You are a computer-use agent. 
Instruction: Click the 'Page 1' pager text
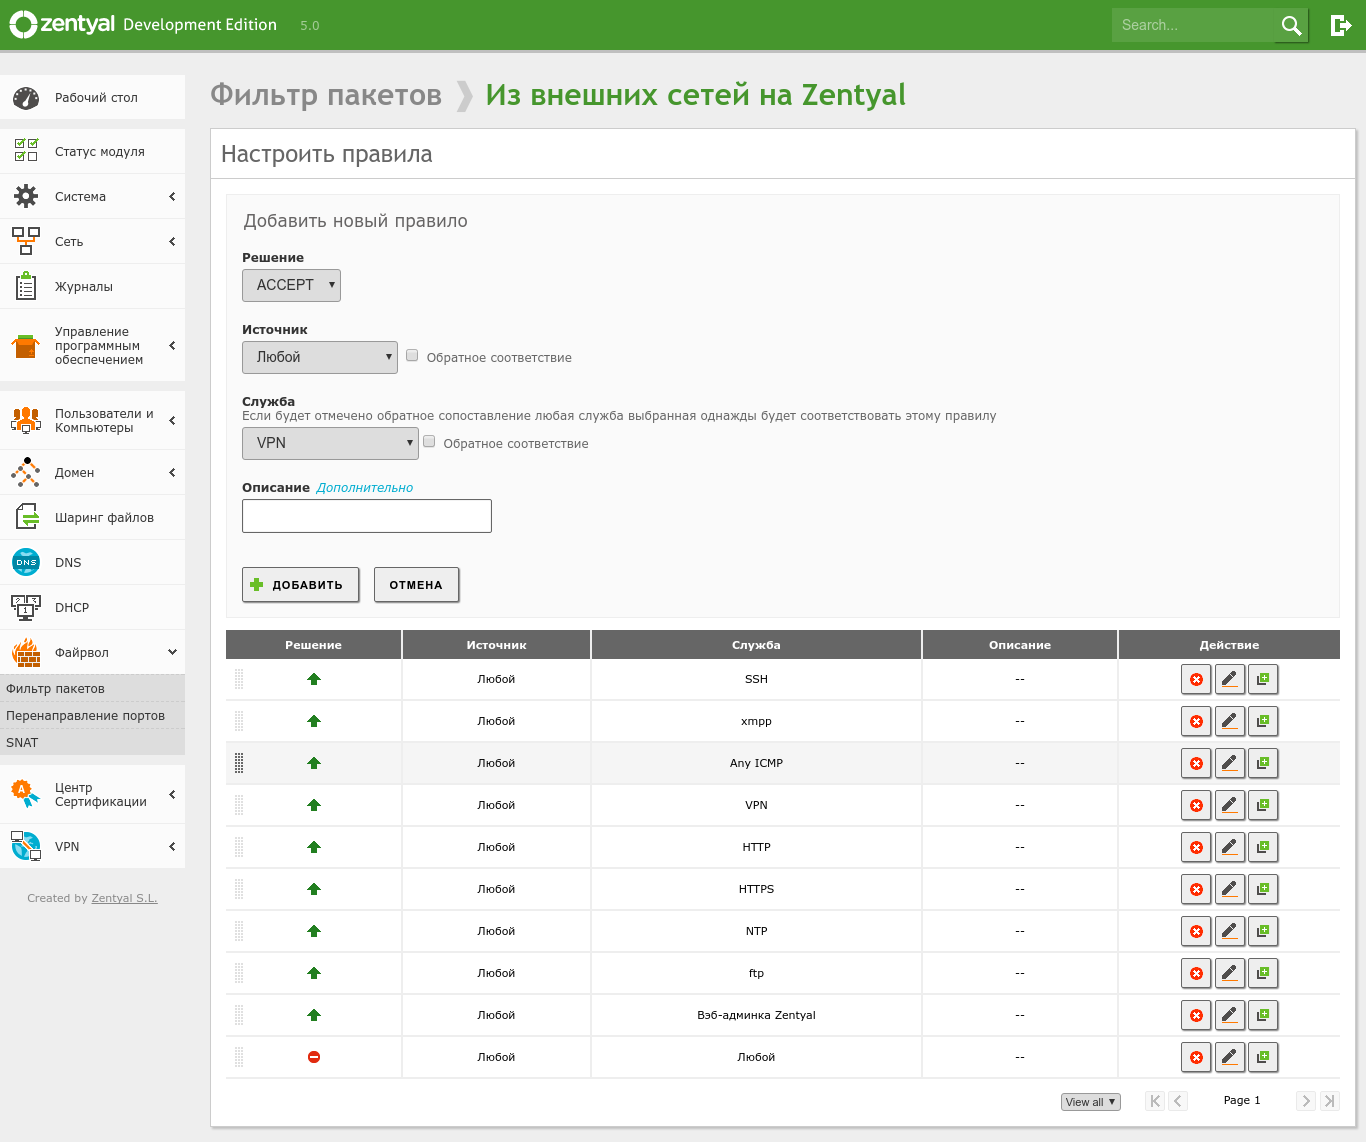[1242, 1100]
